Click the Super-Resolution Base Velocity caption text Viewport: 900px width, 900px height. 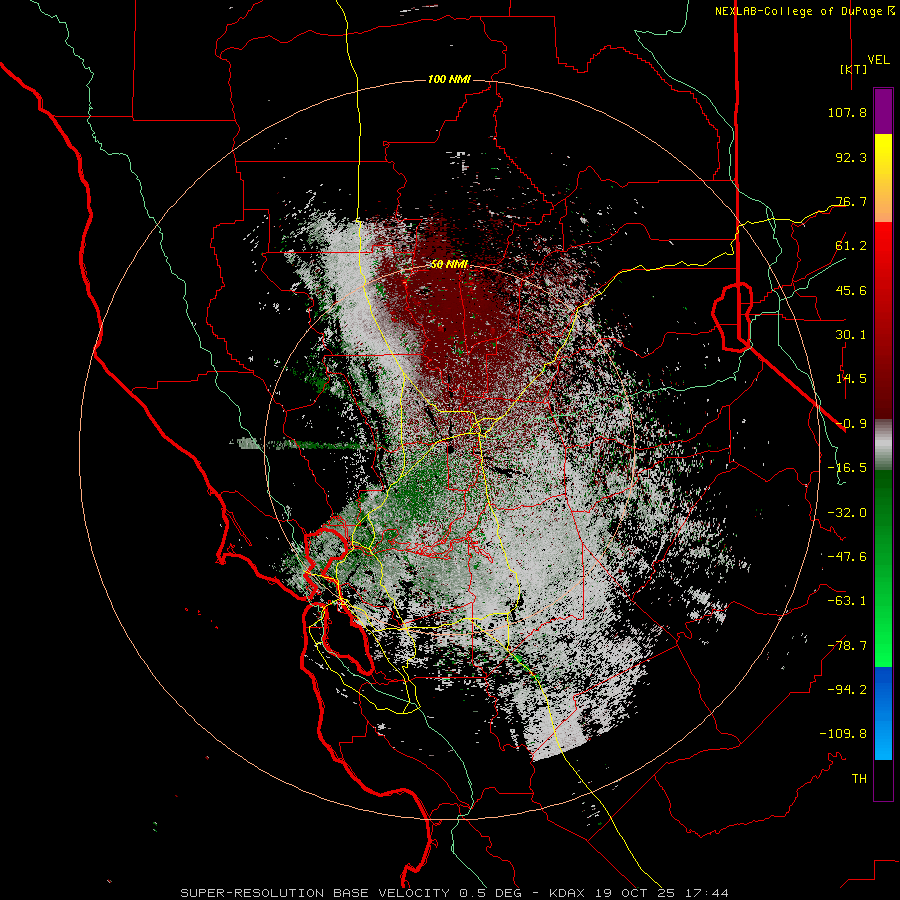tap(455, 893)
